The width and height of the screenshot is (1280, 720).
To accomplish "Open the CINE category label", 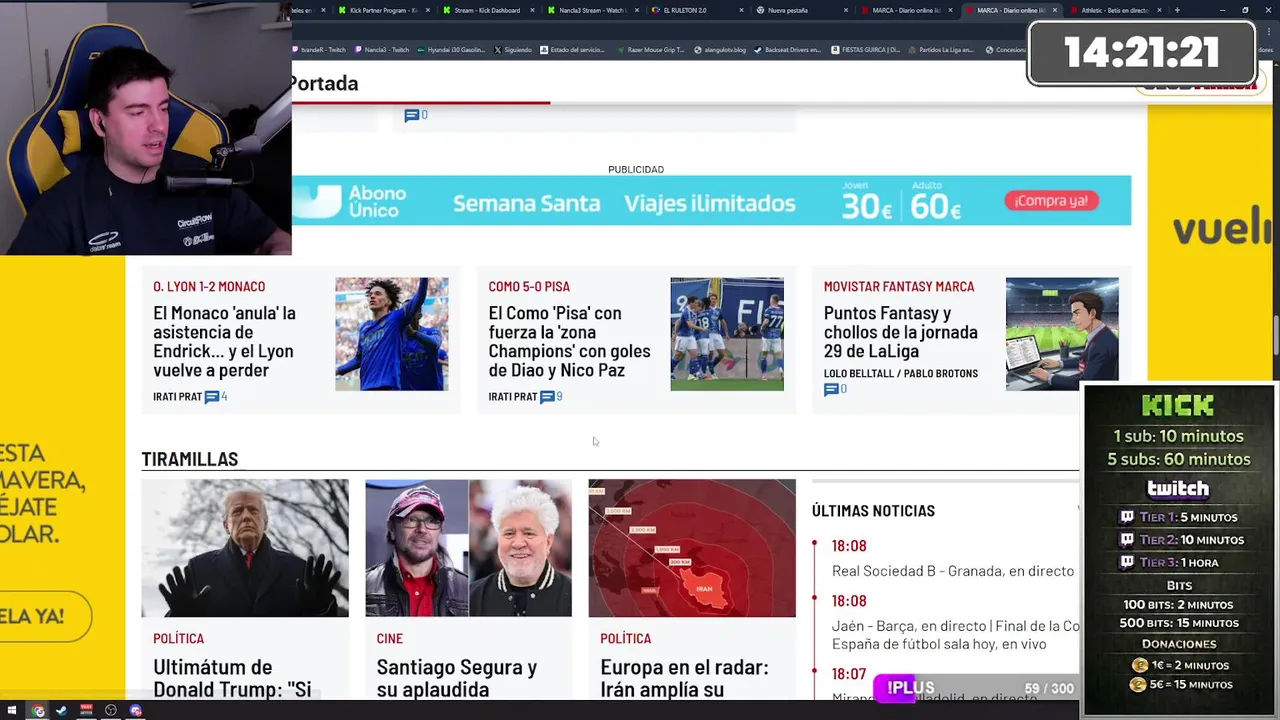I will coord(390,639).
